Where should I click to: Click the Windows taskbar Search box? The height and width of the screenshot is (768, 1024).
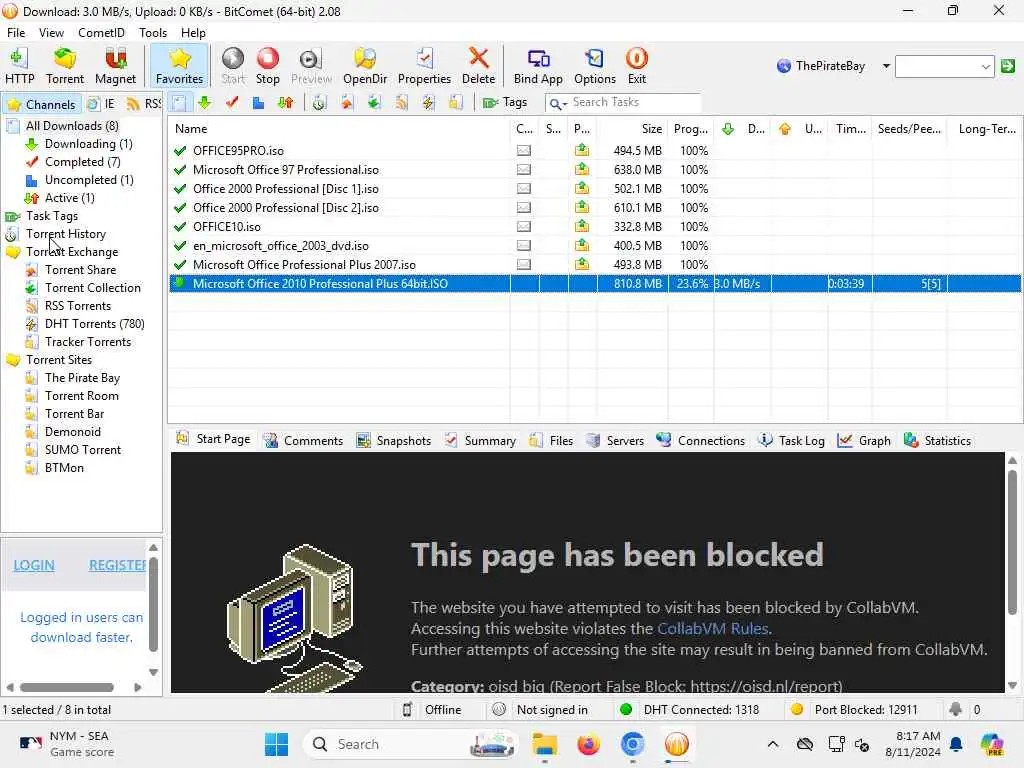pyautogui.click(x=410, y=744)
